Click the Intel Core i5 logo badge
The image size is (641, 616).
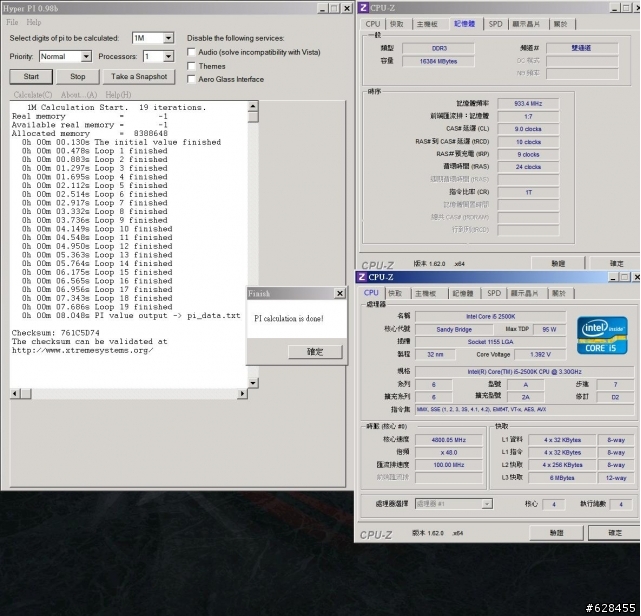602,335
